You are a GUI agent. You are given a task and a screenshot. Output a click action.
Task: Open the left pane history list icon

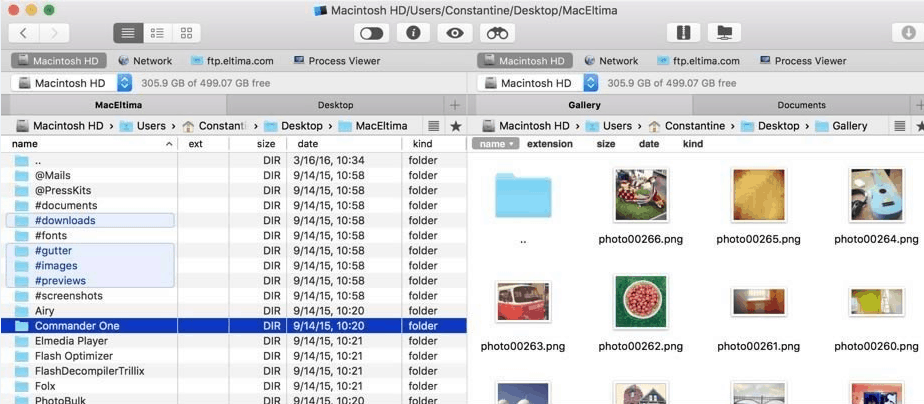coord(433,126)
